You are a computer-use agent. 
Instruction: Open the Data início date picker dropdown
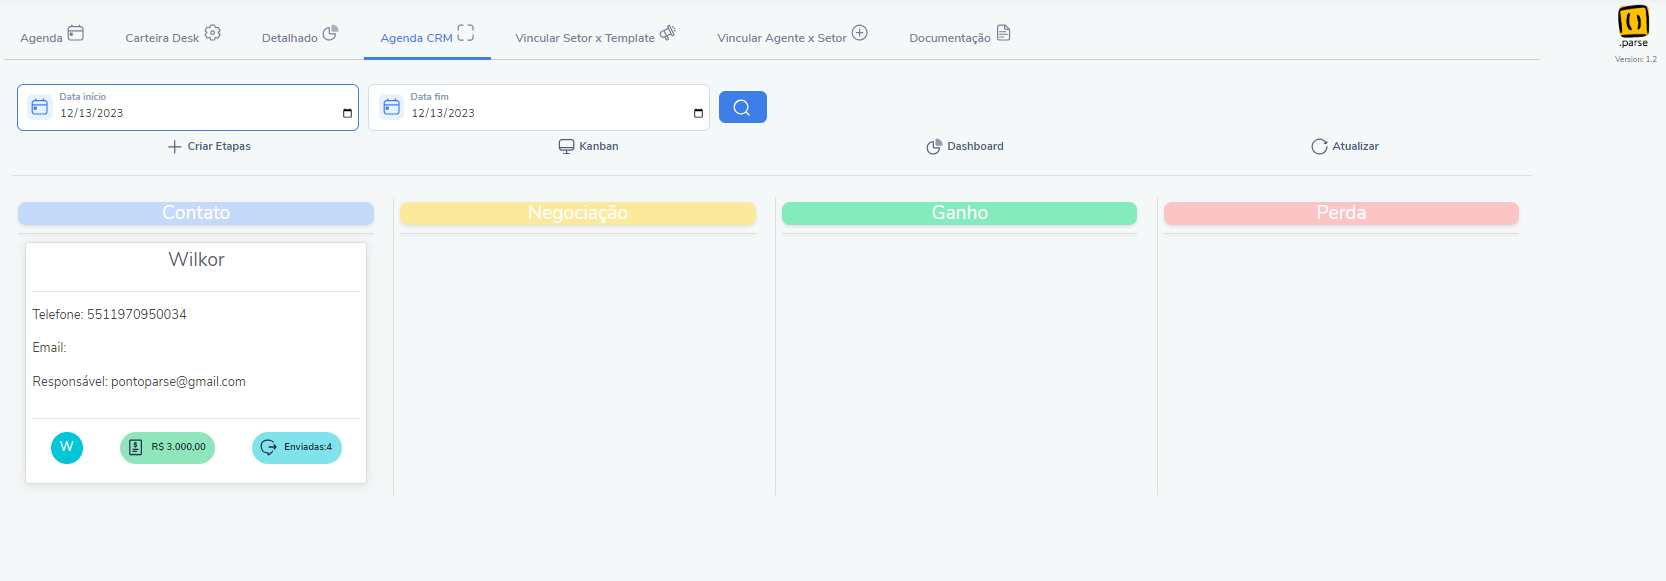point(347,113)
